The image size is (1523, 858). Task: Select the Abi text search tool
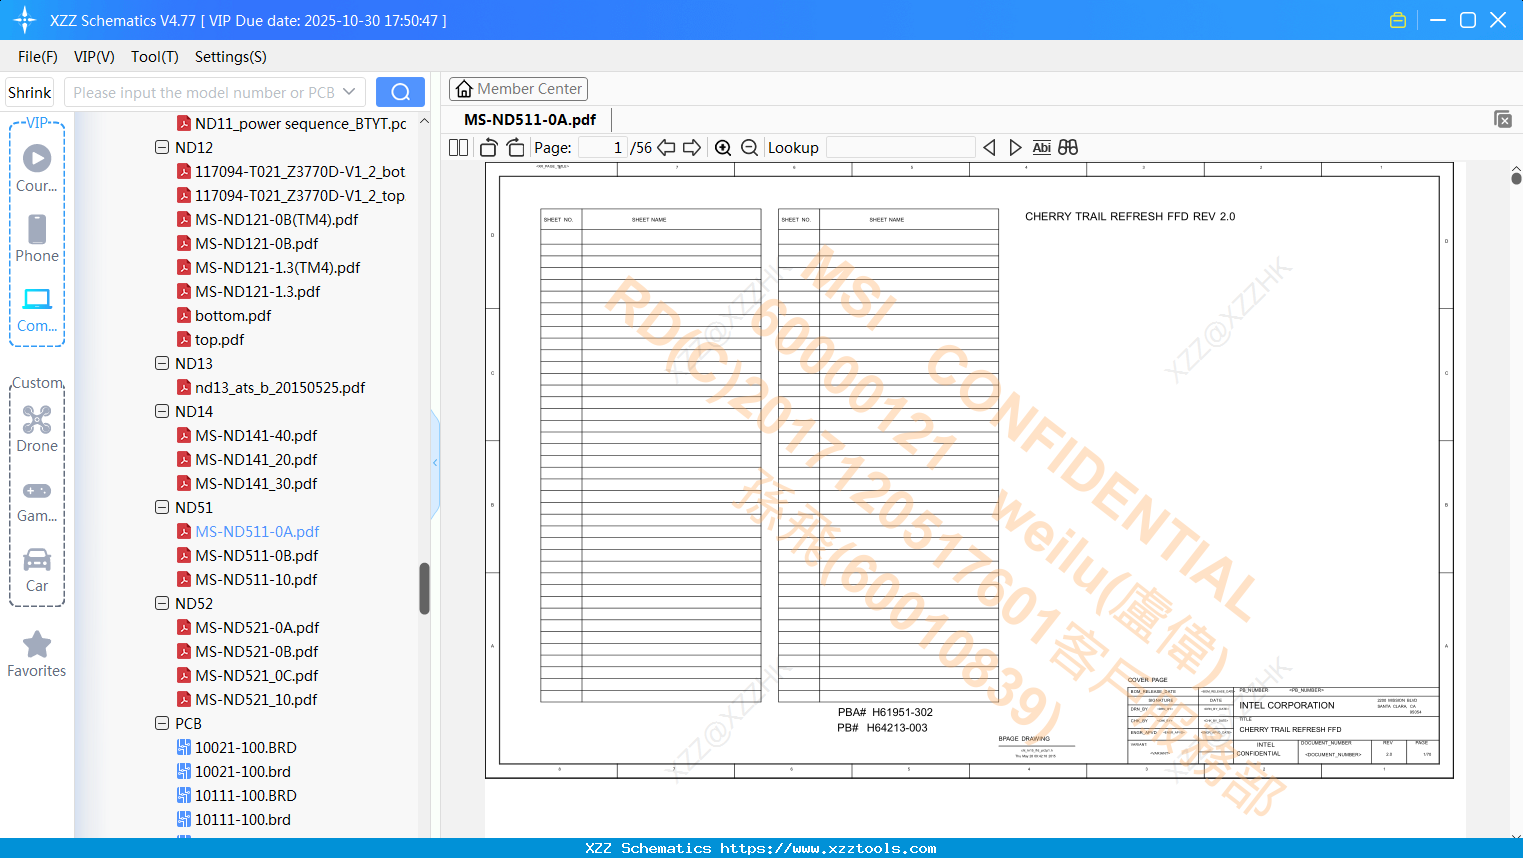(1042, 147)
